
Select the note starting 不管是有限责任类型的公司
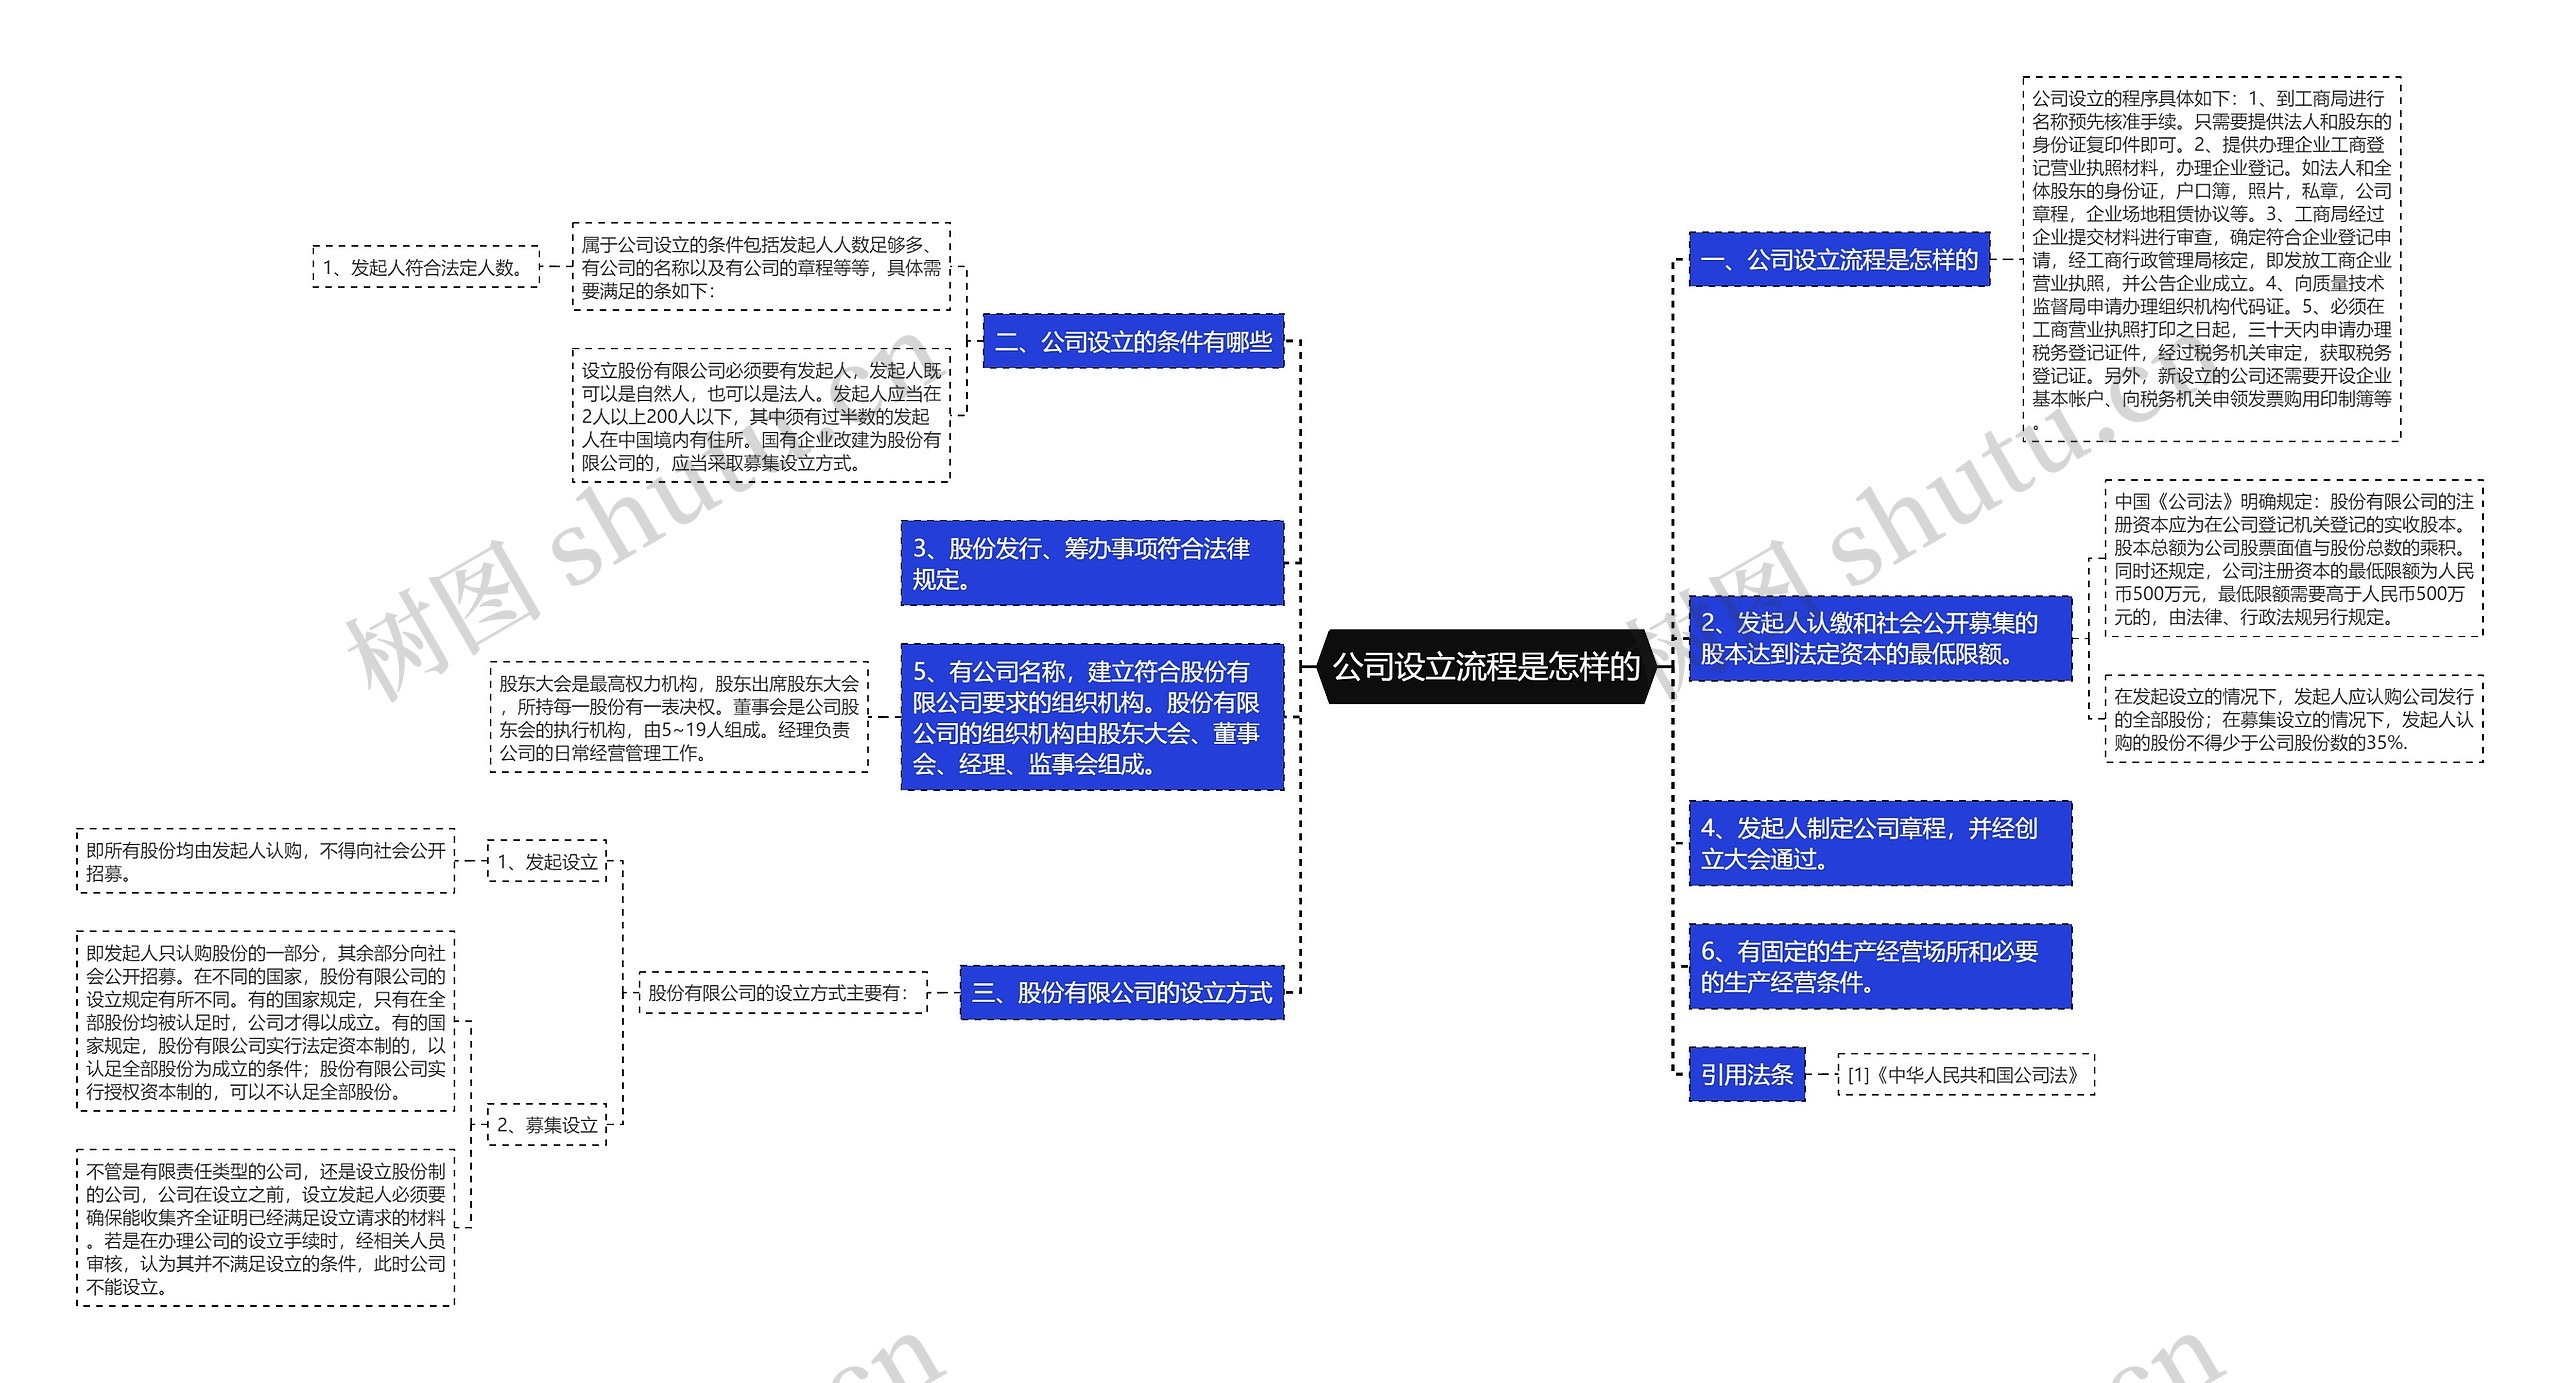pyautogui.click(x=266, y=1228)
